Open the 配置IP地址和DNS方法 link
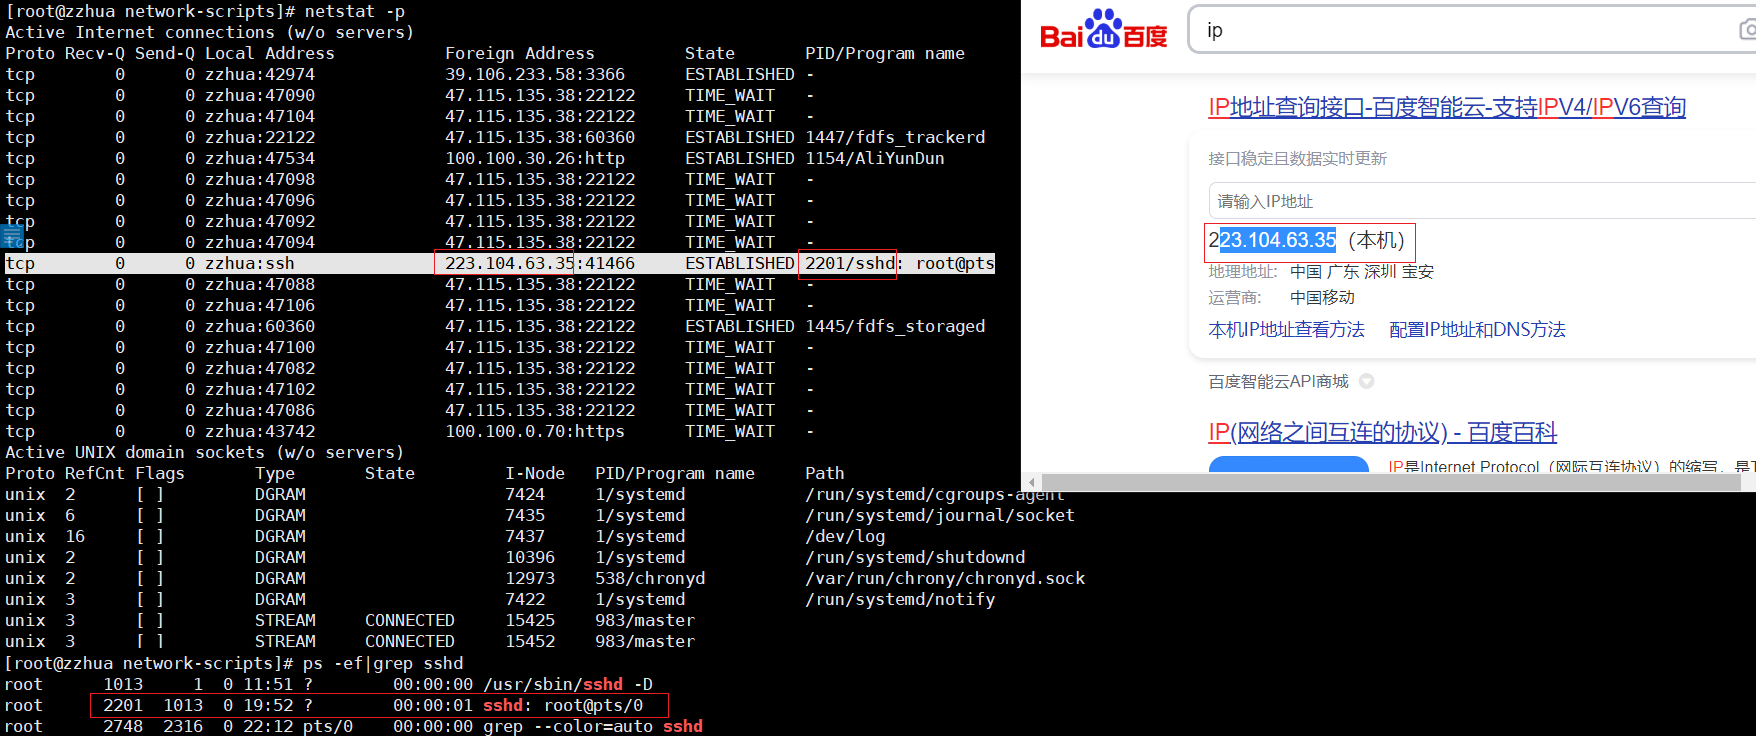 coord(1477,330)
